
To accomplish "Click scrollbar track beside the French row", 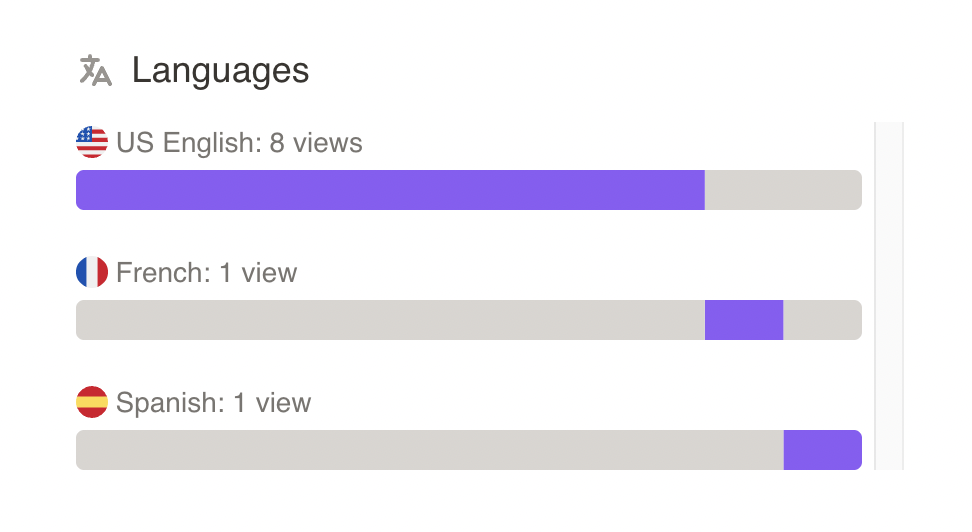I will [x=889, y=298].
